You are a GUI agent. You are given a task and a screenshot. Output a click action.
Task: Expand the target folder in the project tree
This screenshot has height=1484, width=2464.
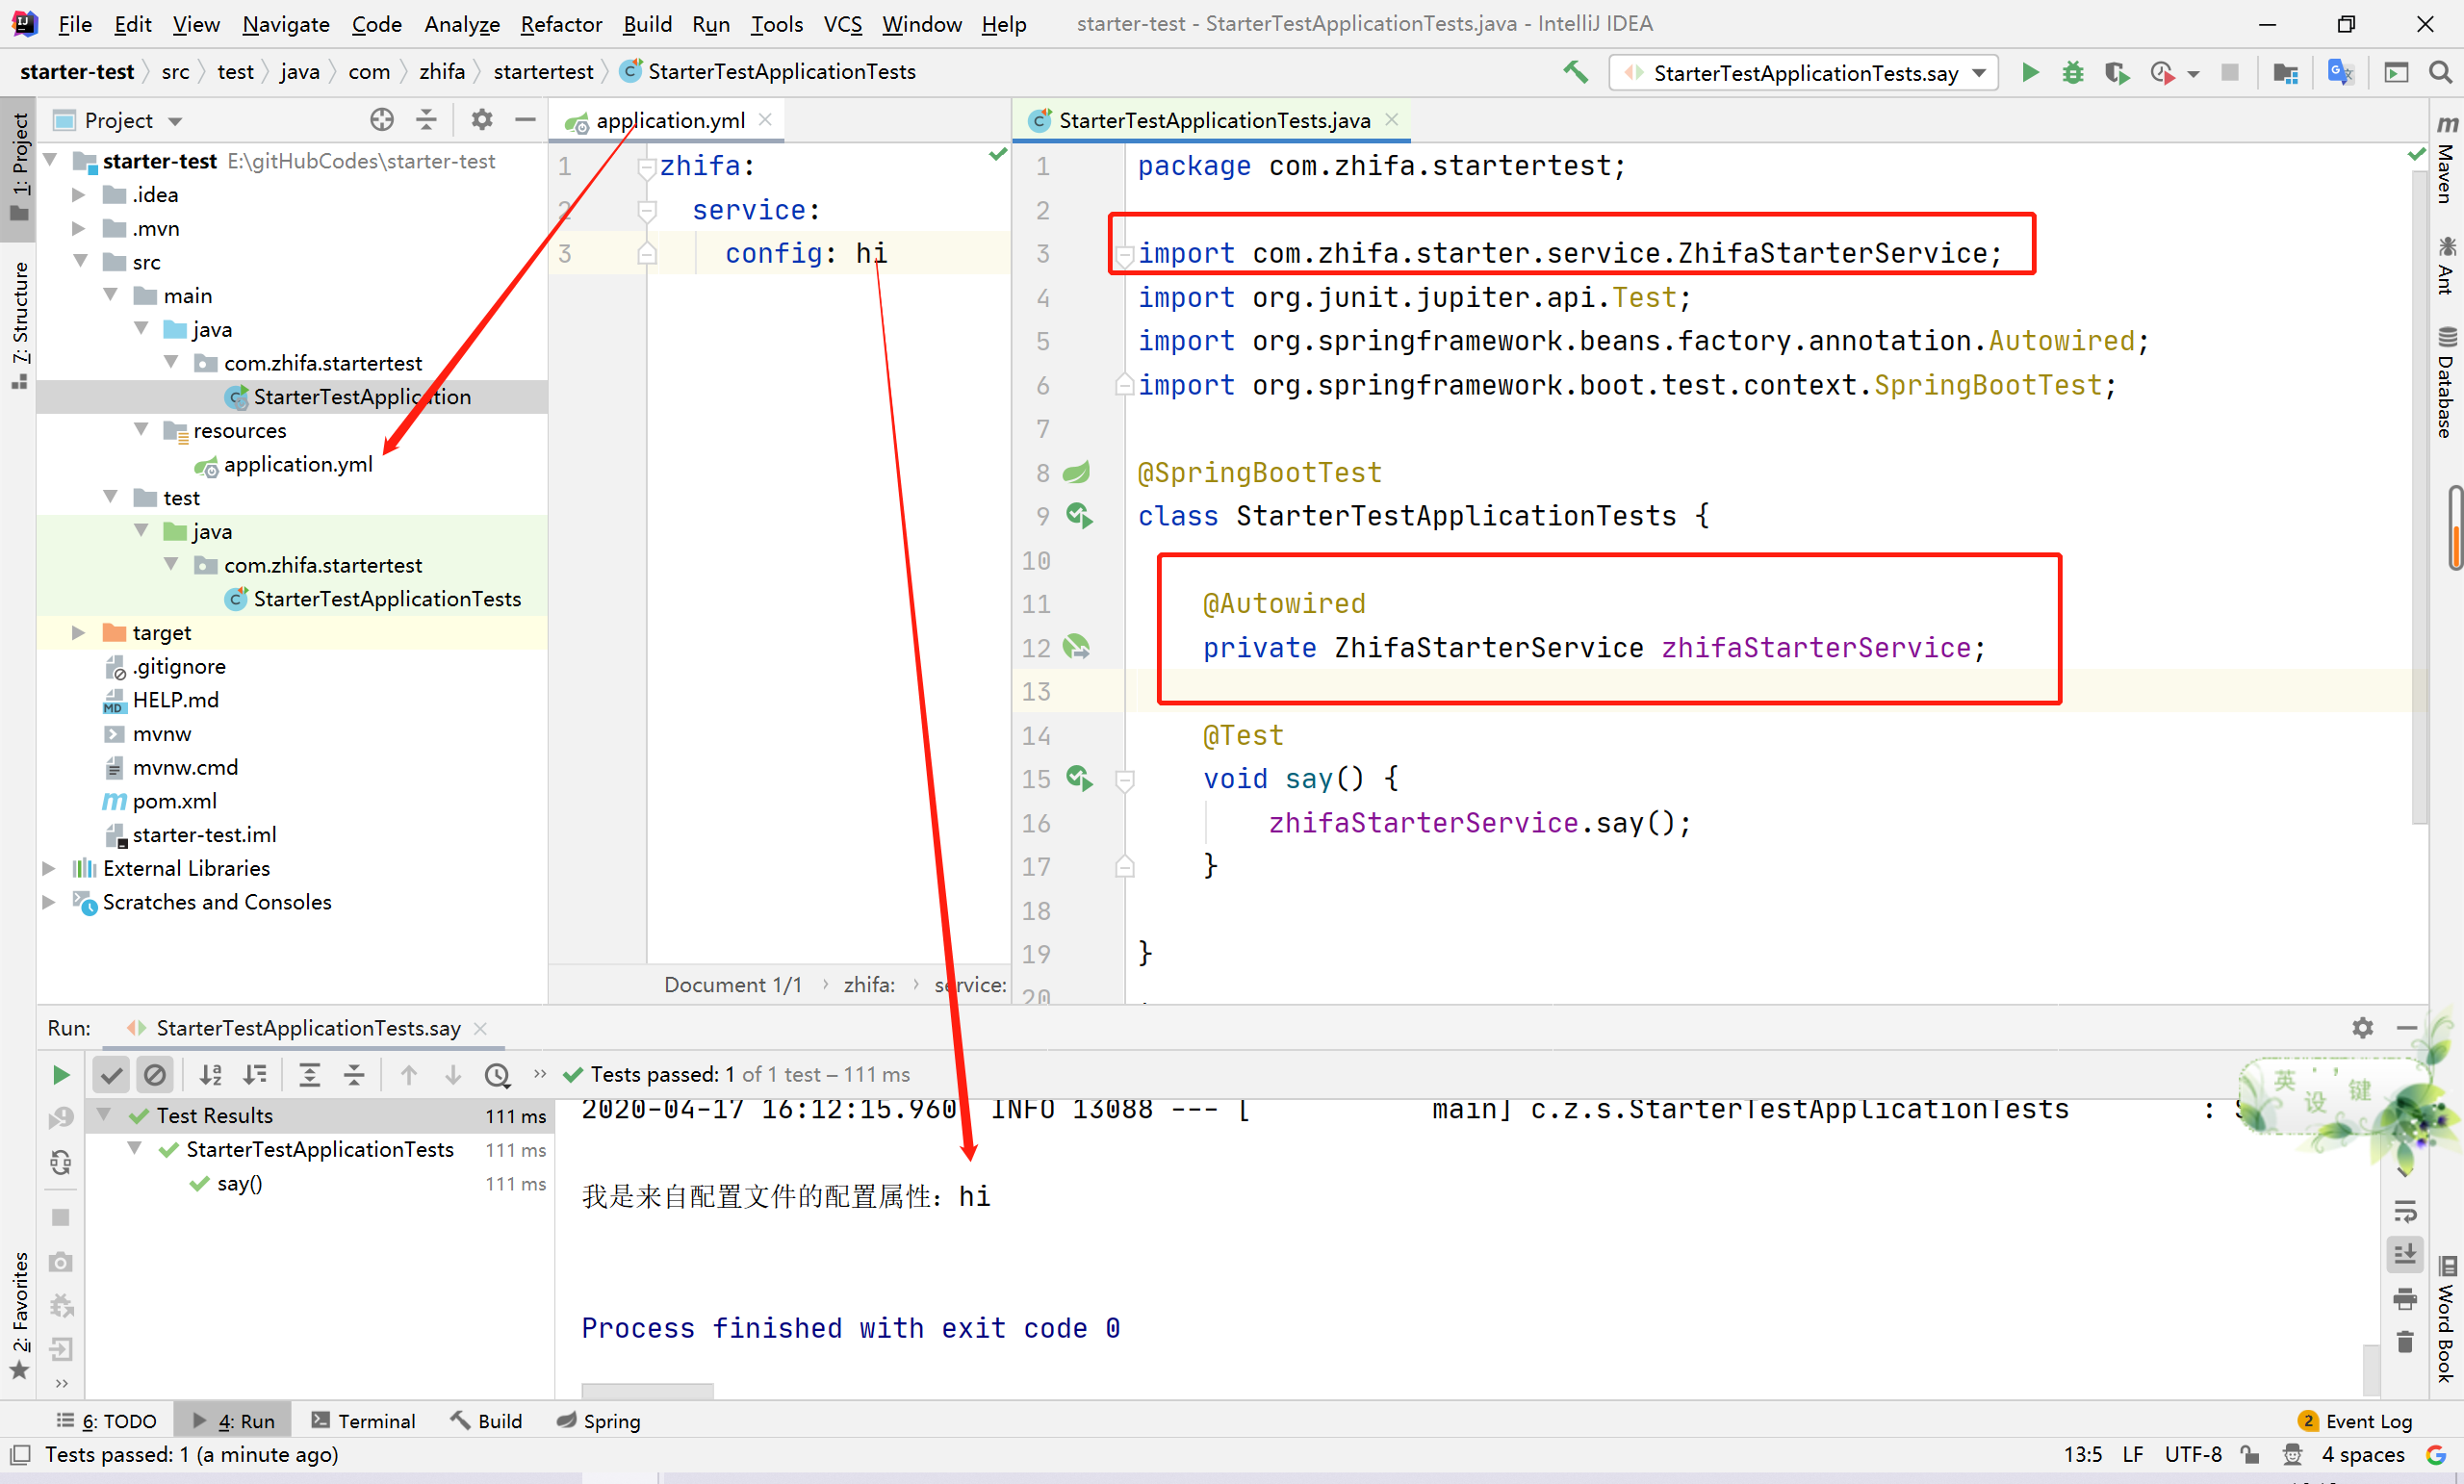(78, 632)
